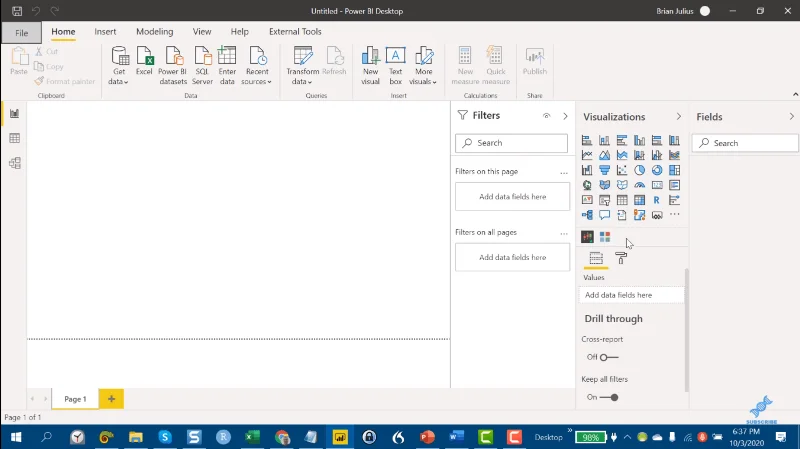This screenshot has width=800, height=449.
Task: Open Transform data dropdown
Action: (x=302, y=65)
